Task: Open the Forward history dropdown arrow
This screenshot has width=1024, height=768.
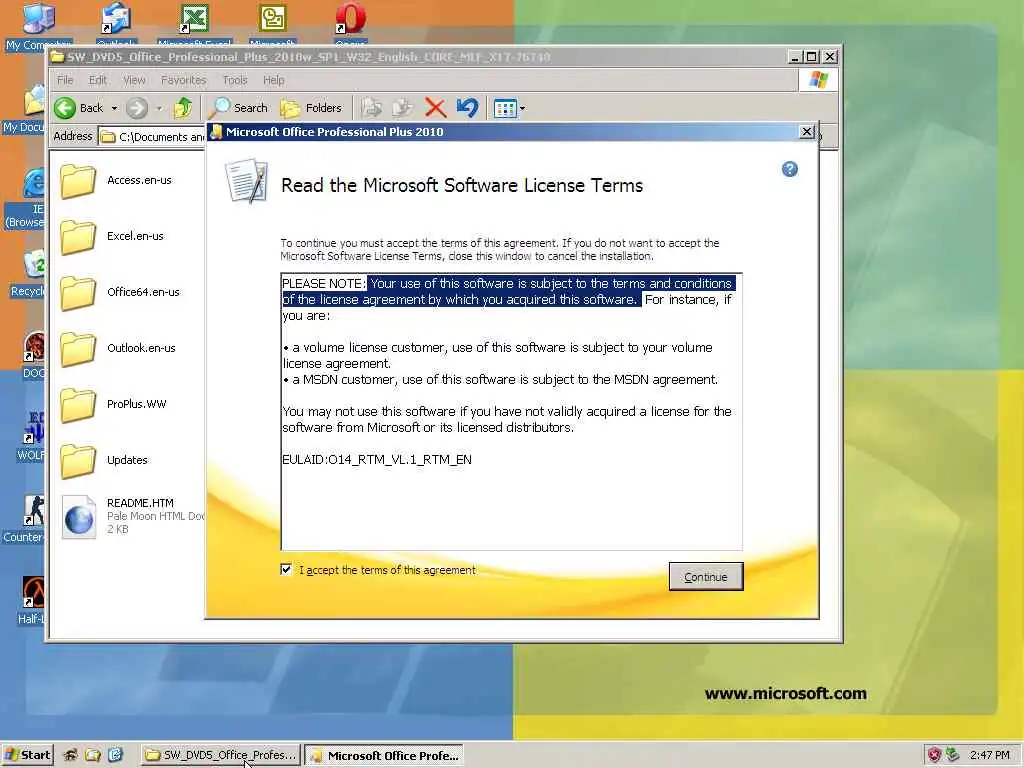Action: [x=159, y=108]
